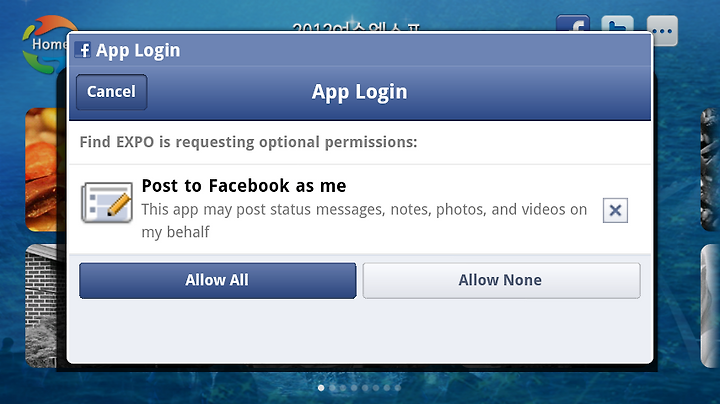
Task: Uncheck the Post to Facebook permission box
Action: click(615, 210)
